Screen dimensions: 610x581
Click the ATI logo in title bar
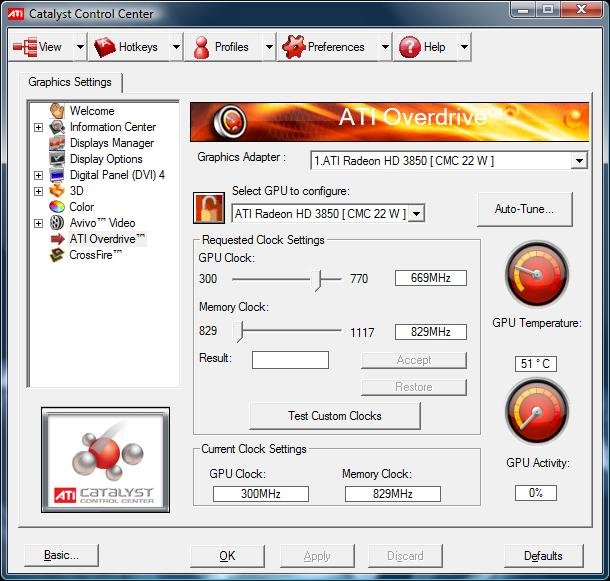coord(16,14)
